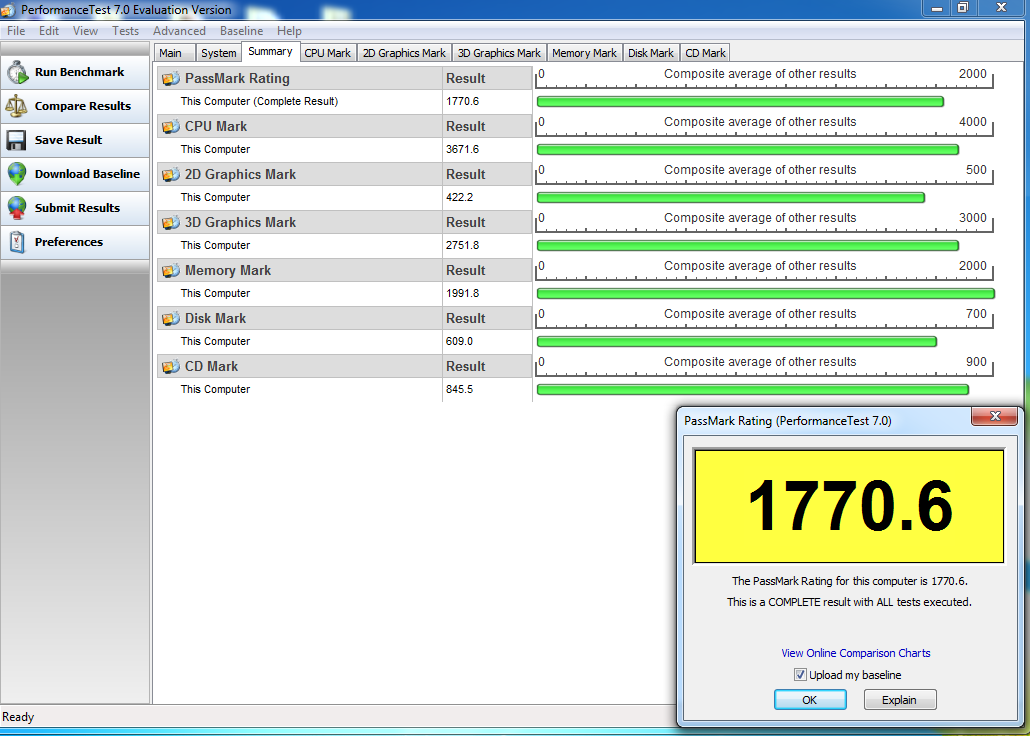Open the Advanced menu
Screen dimensions: 1030x736
[x=179, y=31]
